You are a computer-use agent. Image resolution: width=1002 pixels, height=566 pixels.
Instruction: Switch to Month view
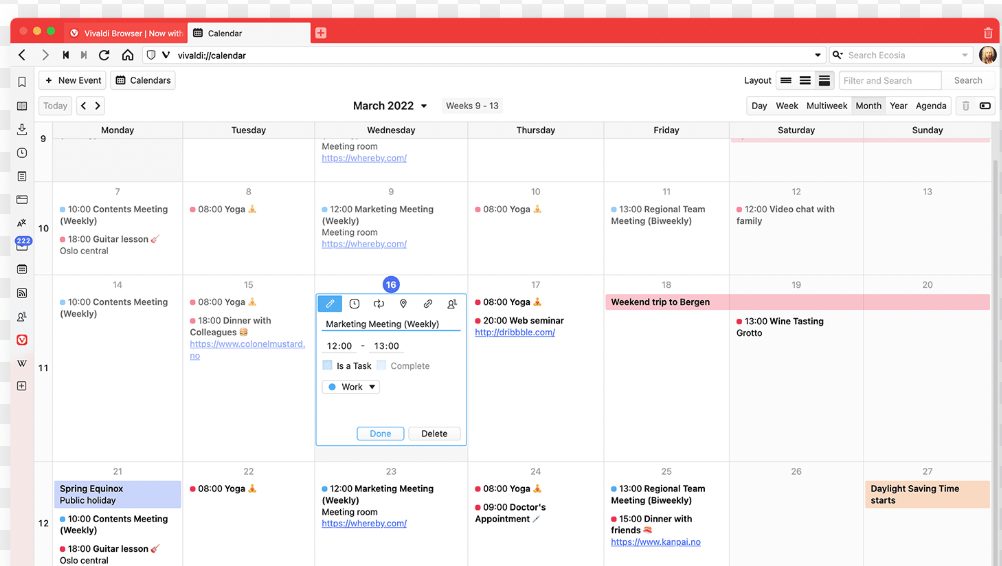pos(868,106)
